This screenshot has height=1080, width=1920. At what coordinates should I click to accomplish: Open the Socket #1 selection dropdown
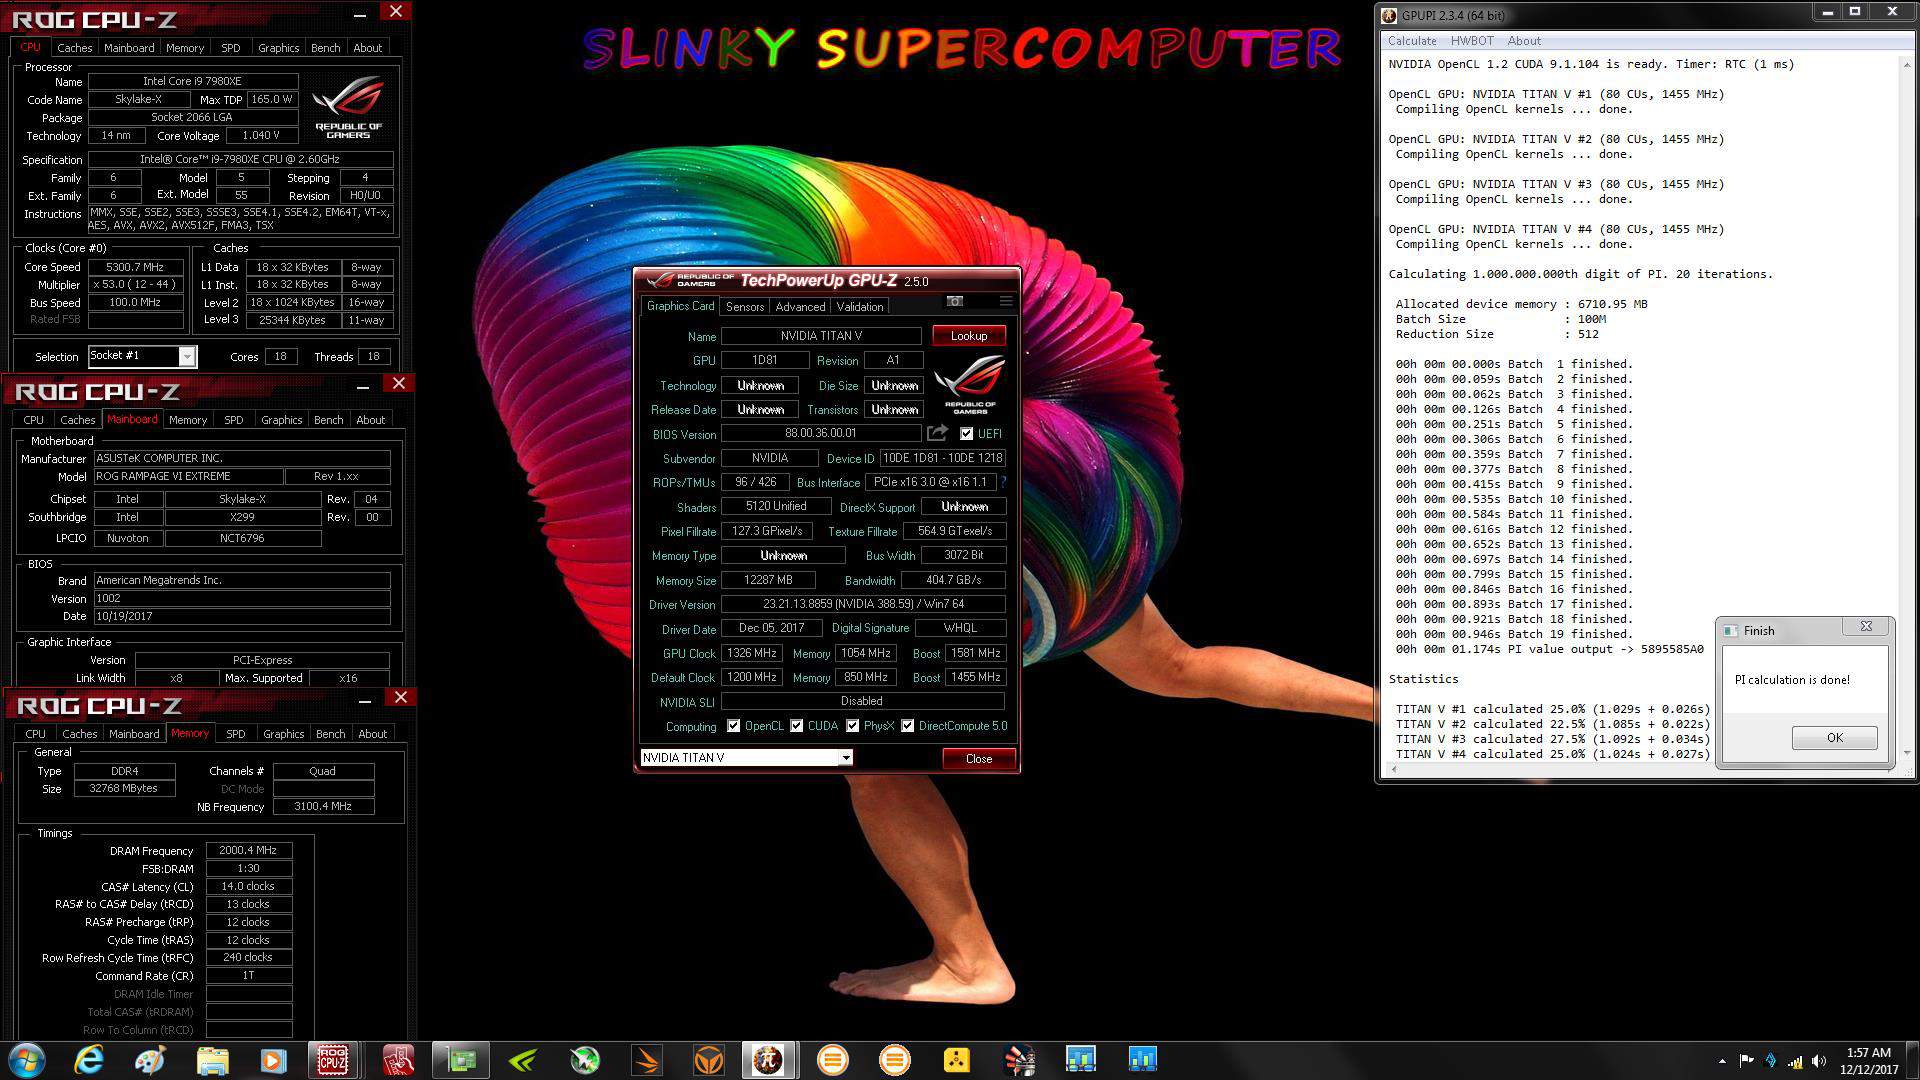(187, 357)
